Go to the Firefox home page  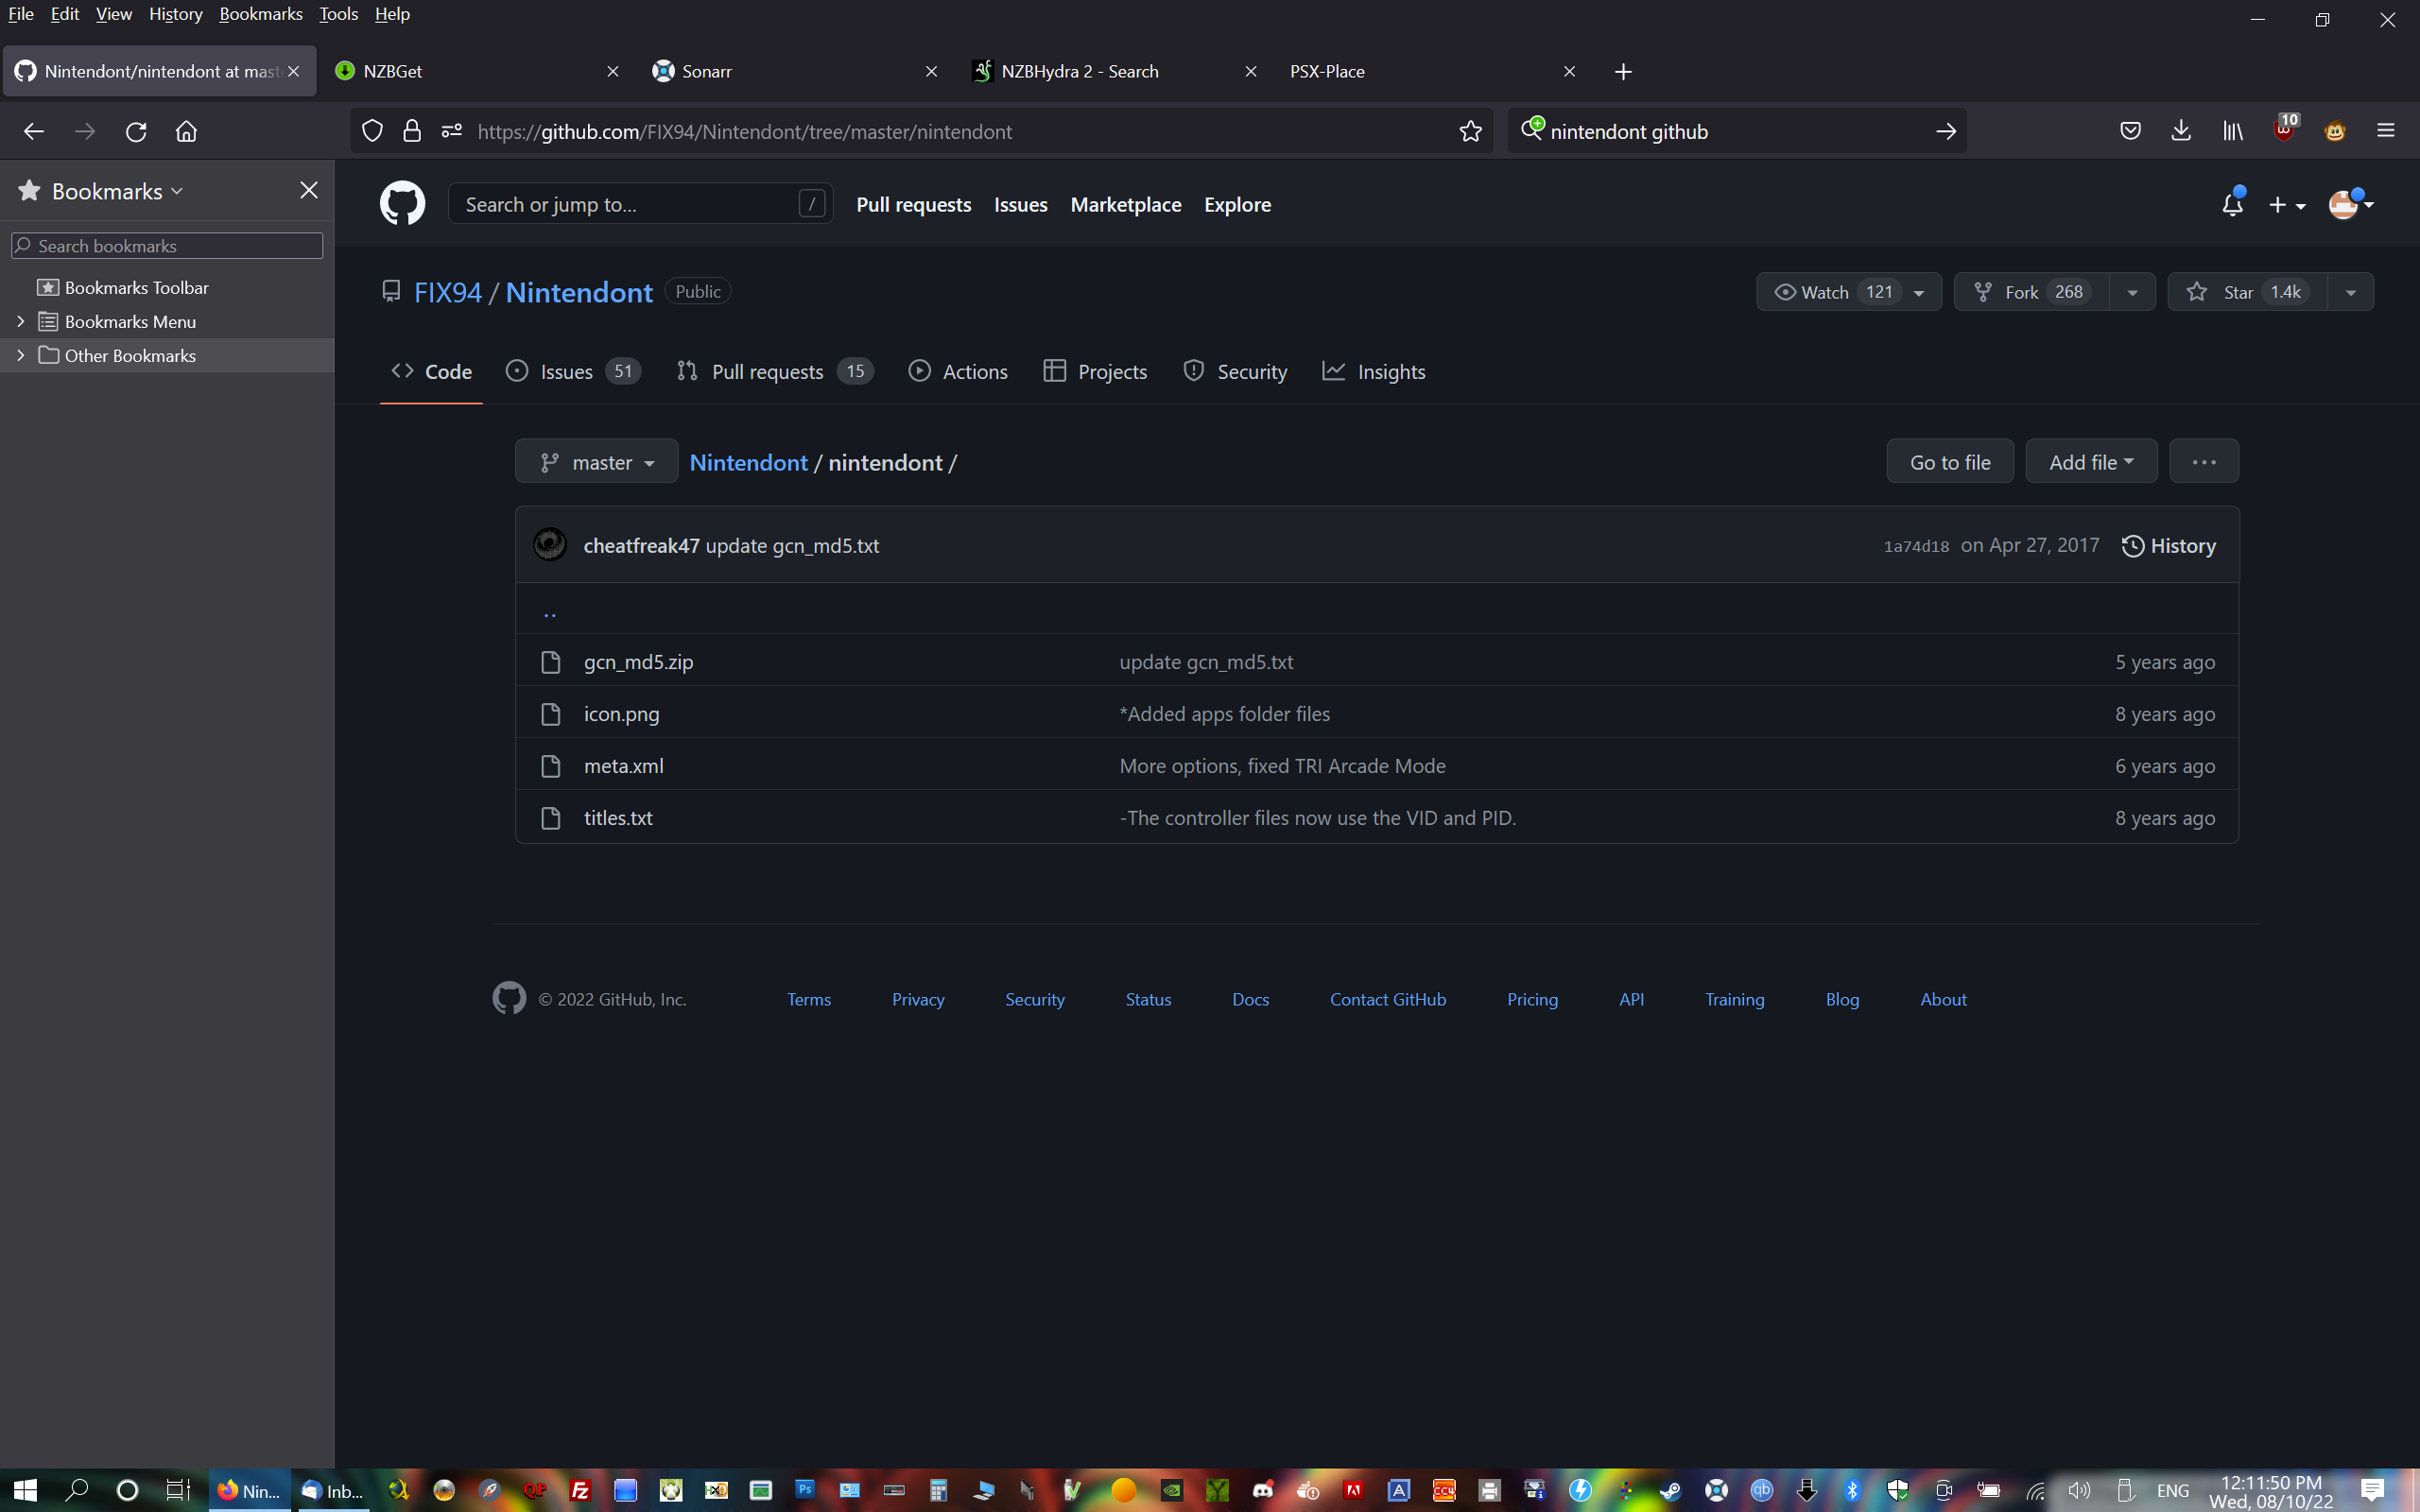(x=186, y=131)
